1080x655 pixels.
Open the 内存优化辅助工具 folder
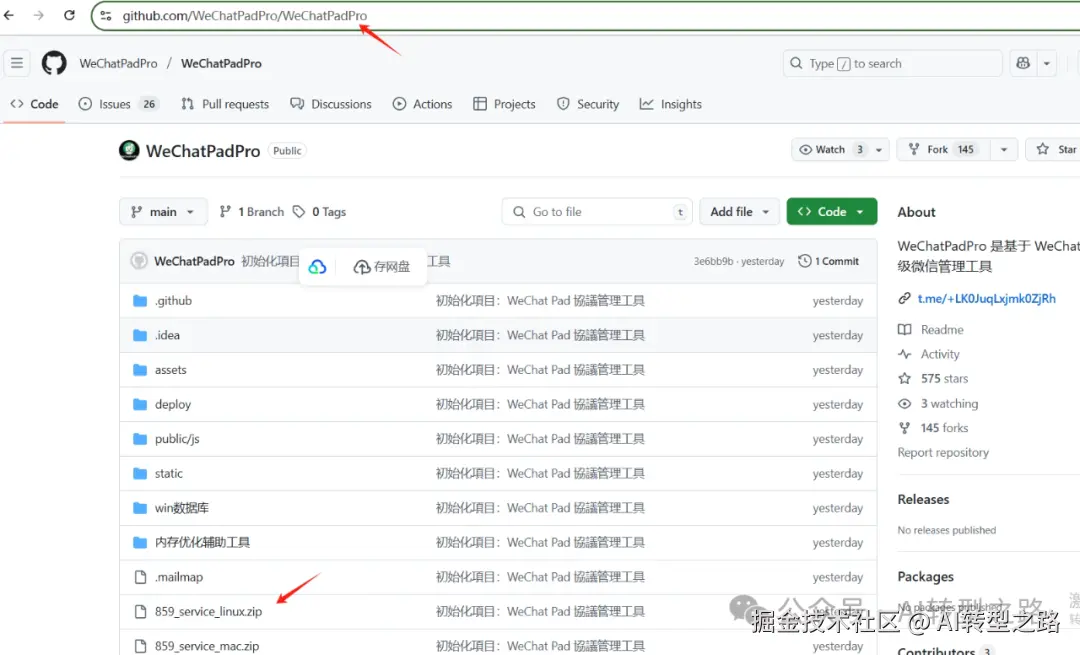[202, 542]
